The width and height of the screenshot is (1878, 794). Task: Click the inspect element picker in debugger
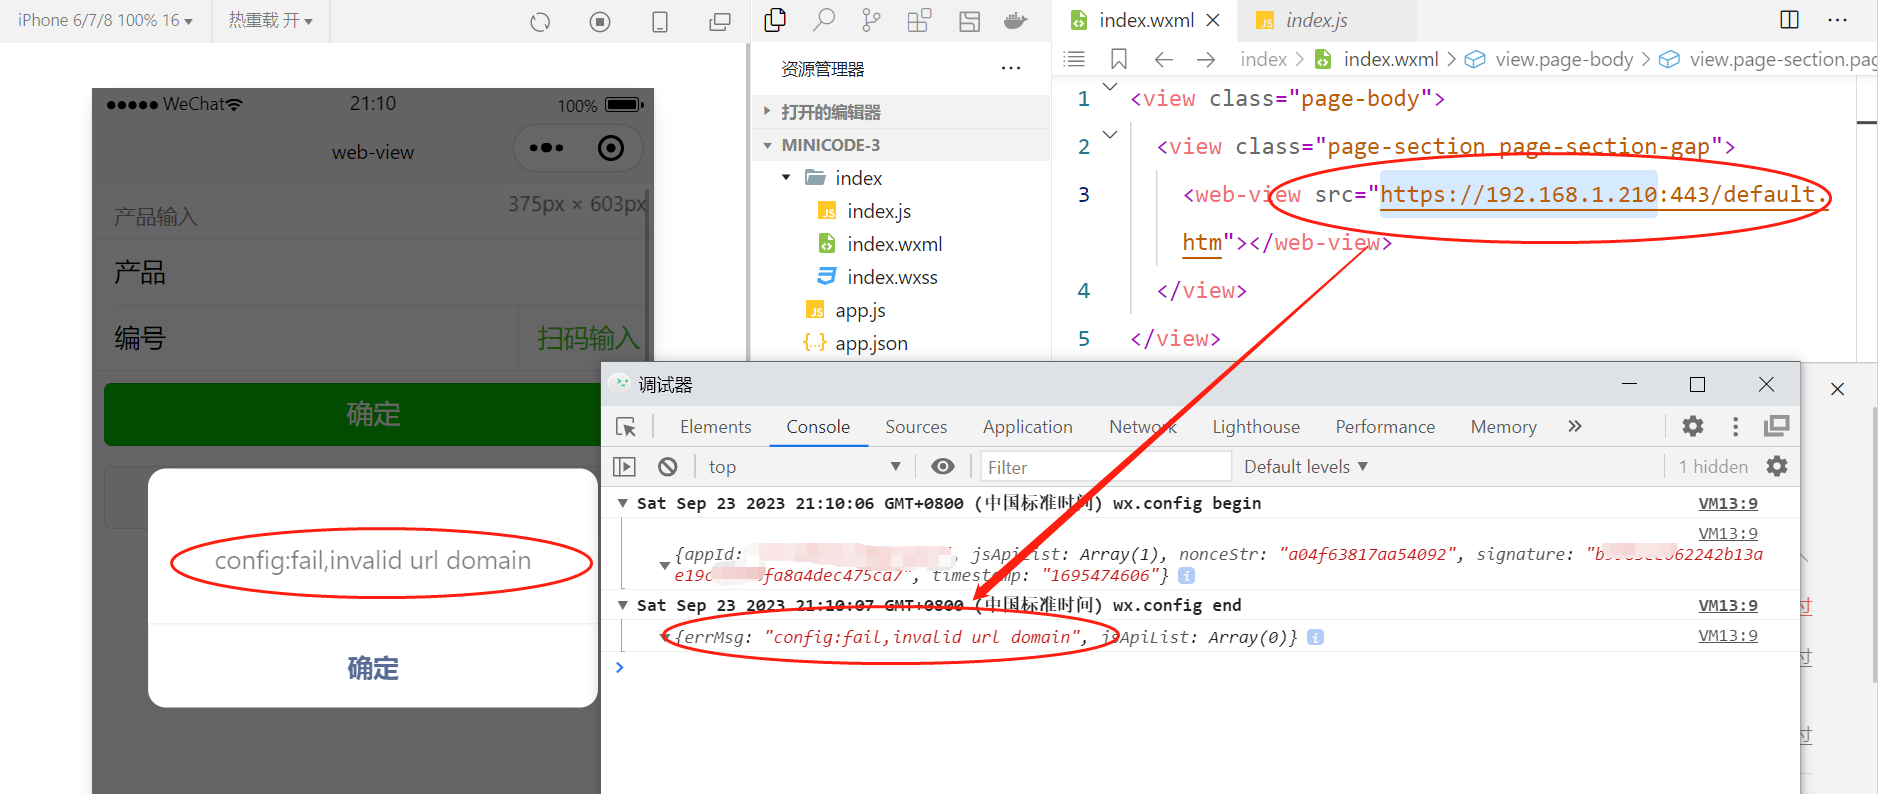[x=626, y=427]
